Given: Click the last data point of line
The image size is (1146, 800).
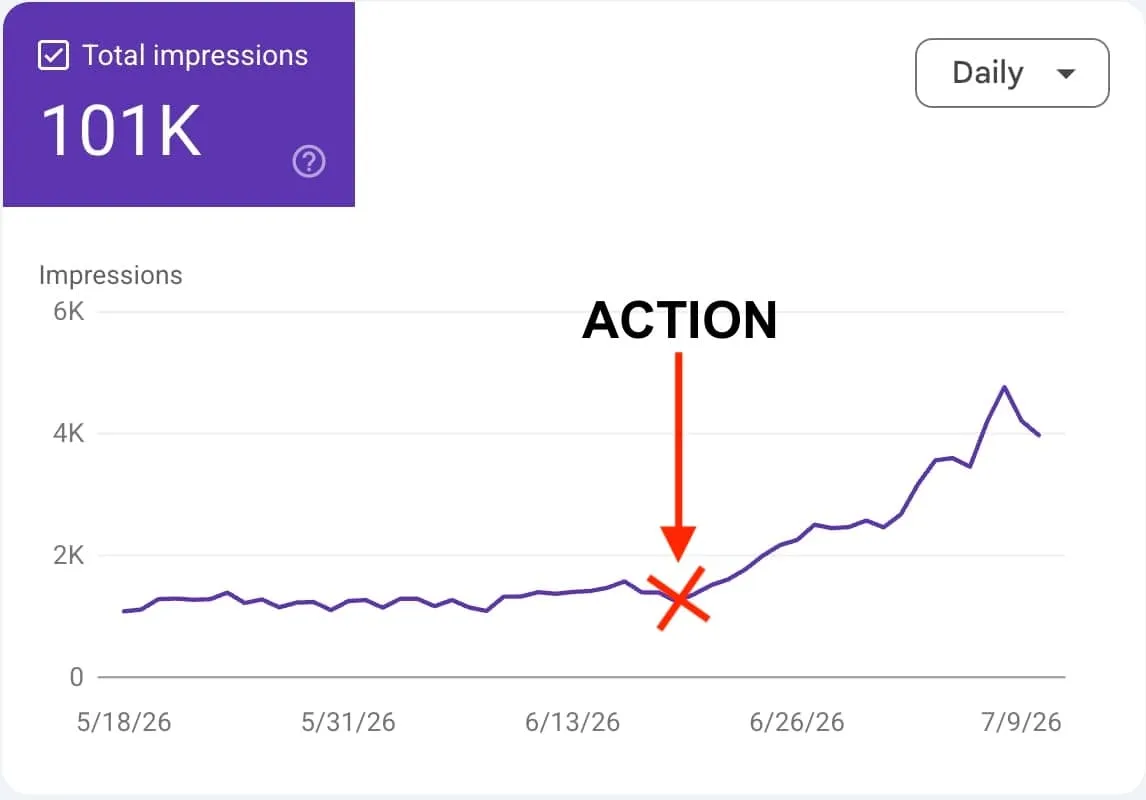Looking at the screenshot, I should pyautogui.click(x=1039, y=435).
